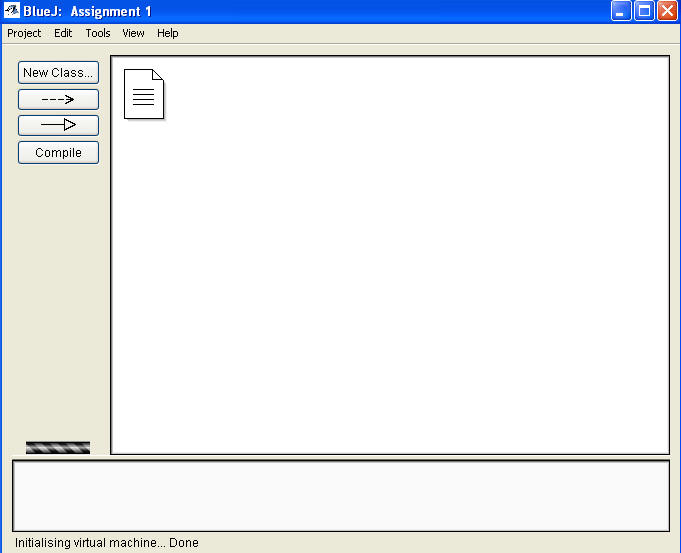Click the 'Initialising virtual machine... Done' status text
The image size is (681, 553).
click(x=107, y=543)
